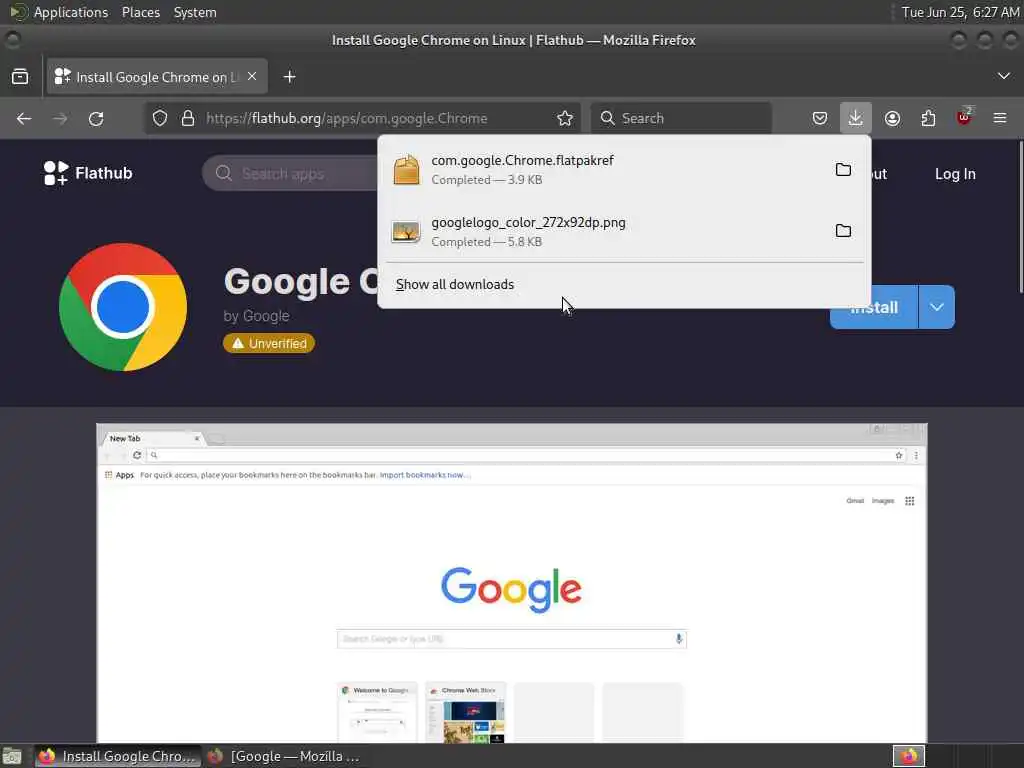1024x768 pixels.
Task: Expand the Install button dropdown arrow
Action: (936, 307)
